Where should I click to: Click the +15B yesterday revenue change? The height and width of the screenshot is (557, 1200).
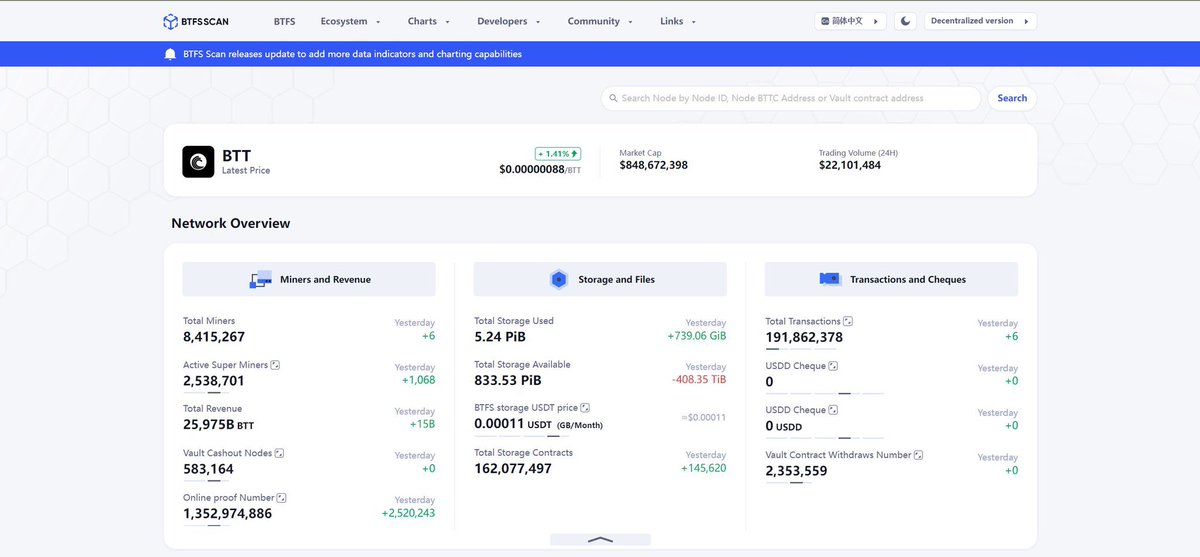(x=422, y=424)
